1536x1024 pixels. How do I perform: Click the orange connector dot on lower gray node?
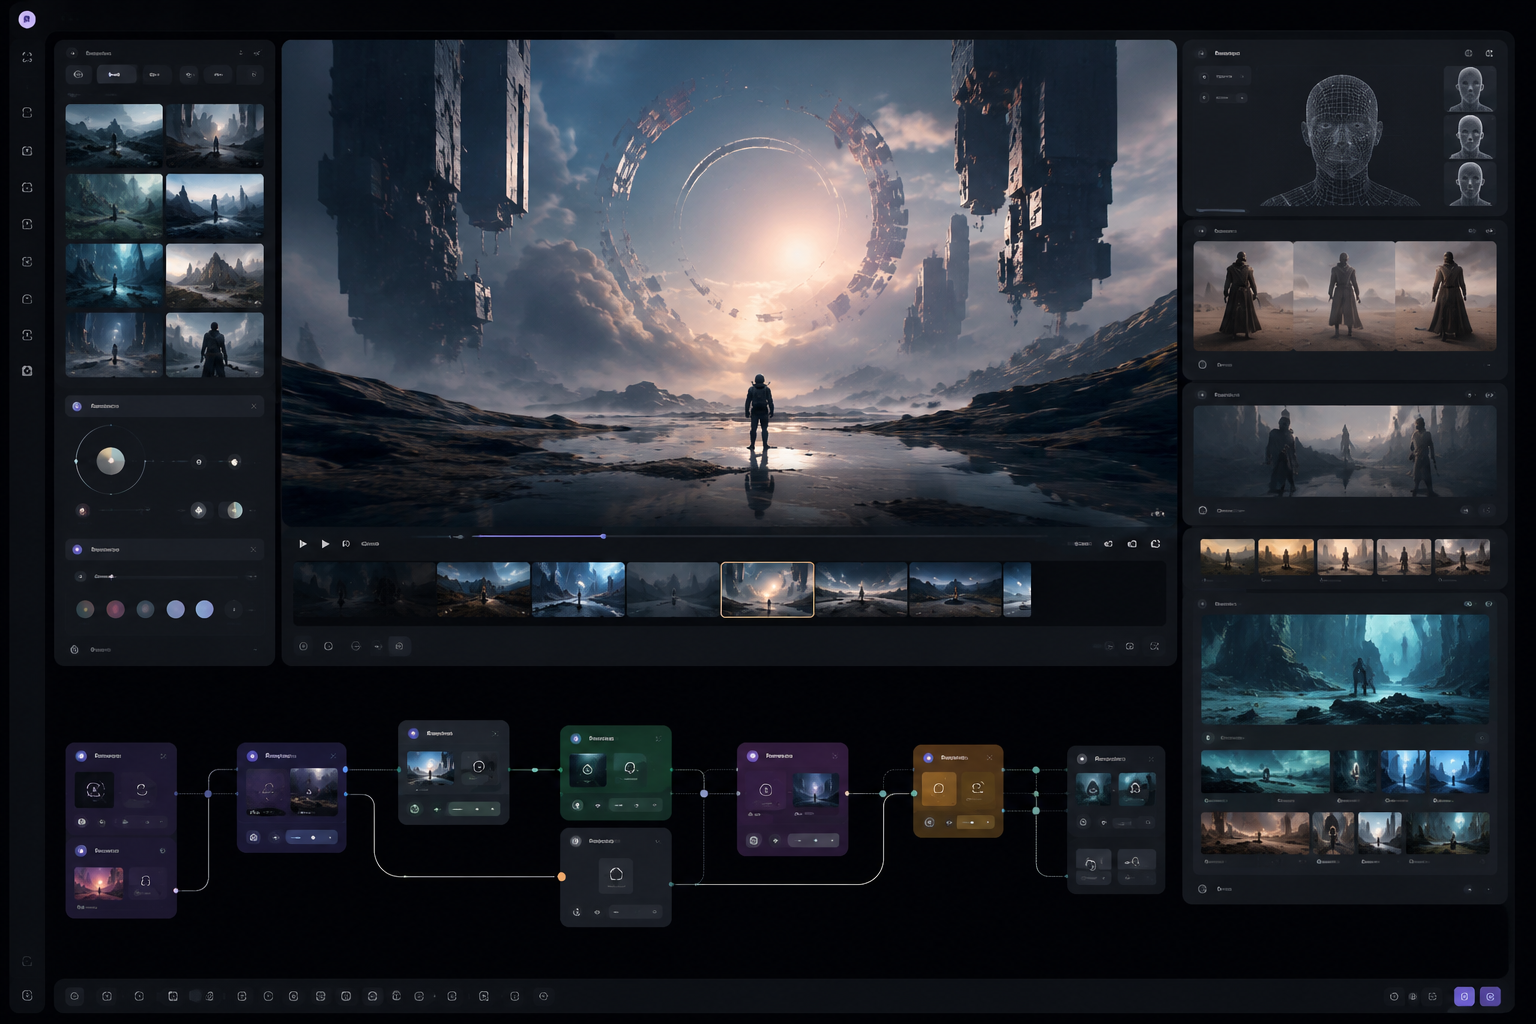click(562, 877)
